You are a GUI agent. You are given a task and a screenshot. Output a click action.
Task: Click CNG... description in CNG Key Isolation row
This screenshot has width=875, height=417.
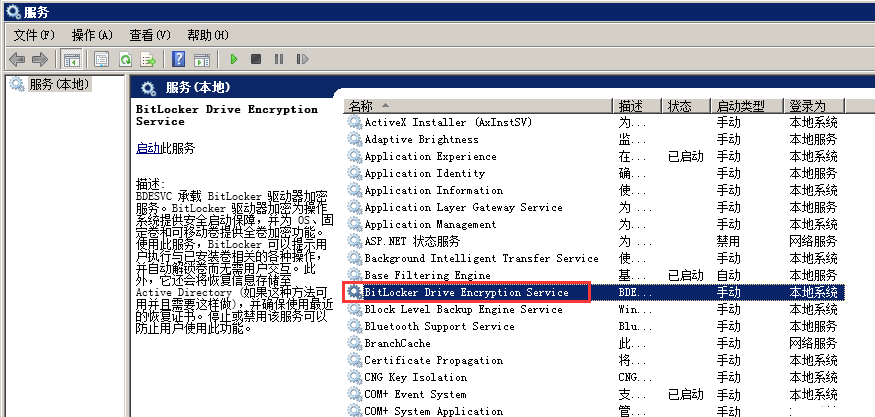pos(635,377)
